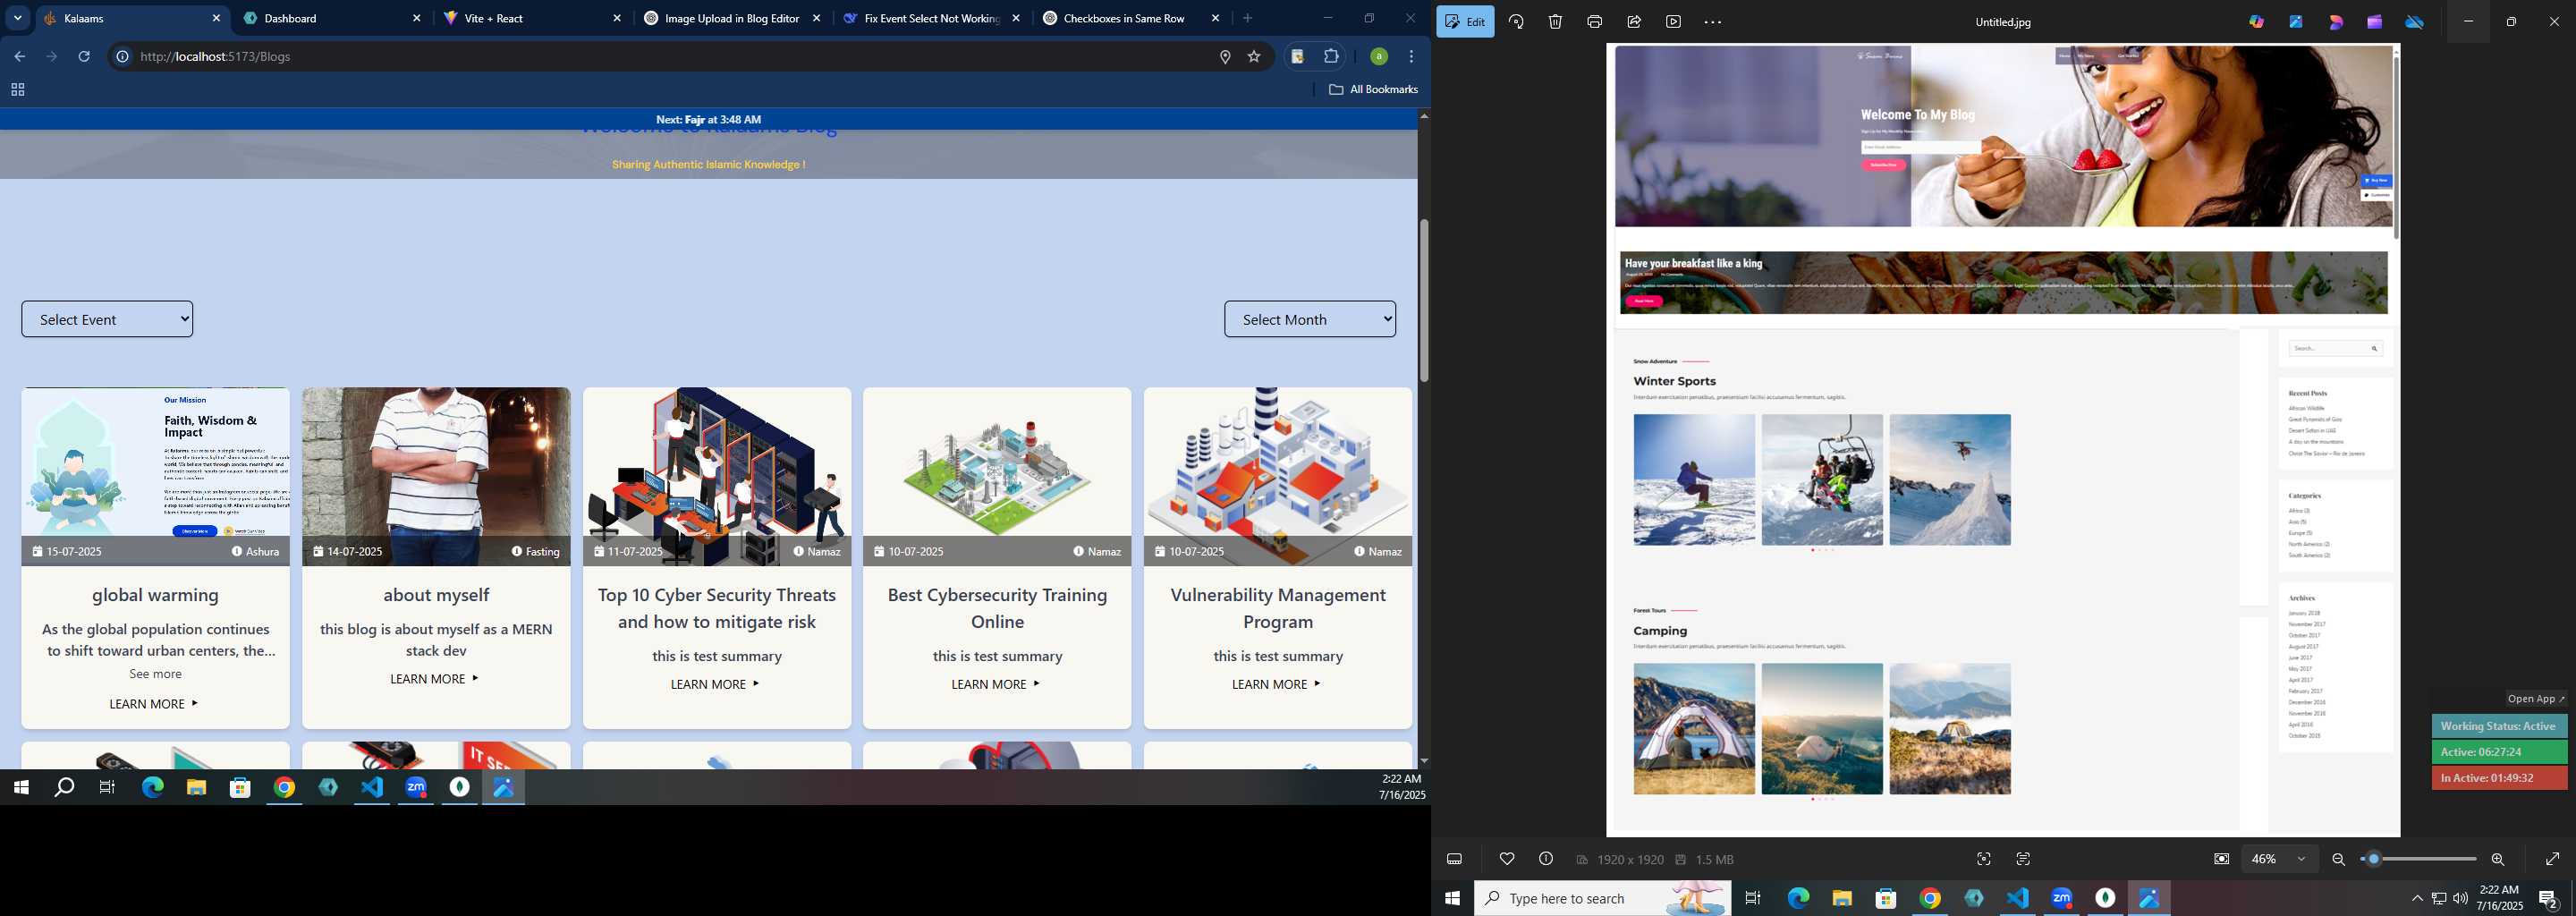Click the extension icon left of the puzzle piece

click(1298, 57)
